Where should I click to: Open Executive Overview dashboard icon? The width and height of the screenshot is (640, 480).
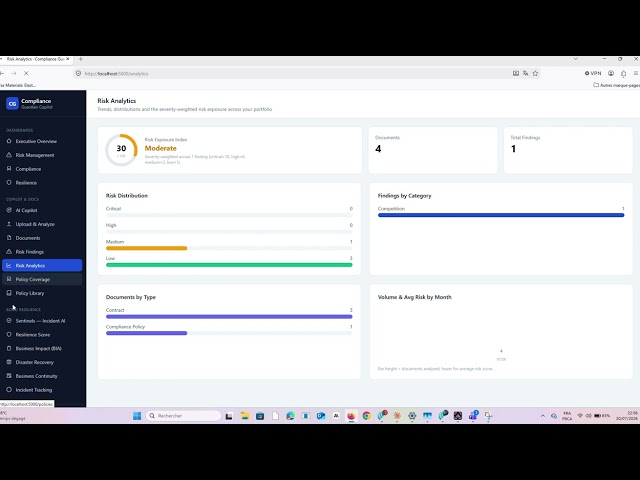(9, 141)
